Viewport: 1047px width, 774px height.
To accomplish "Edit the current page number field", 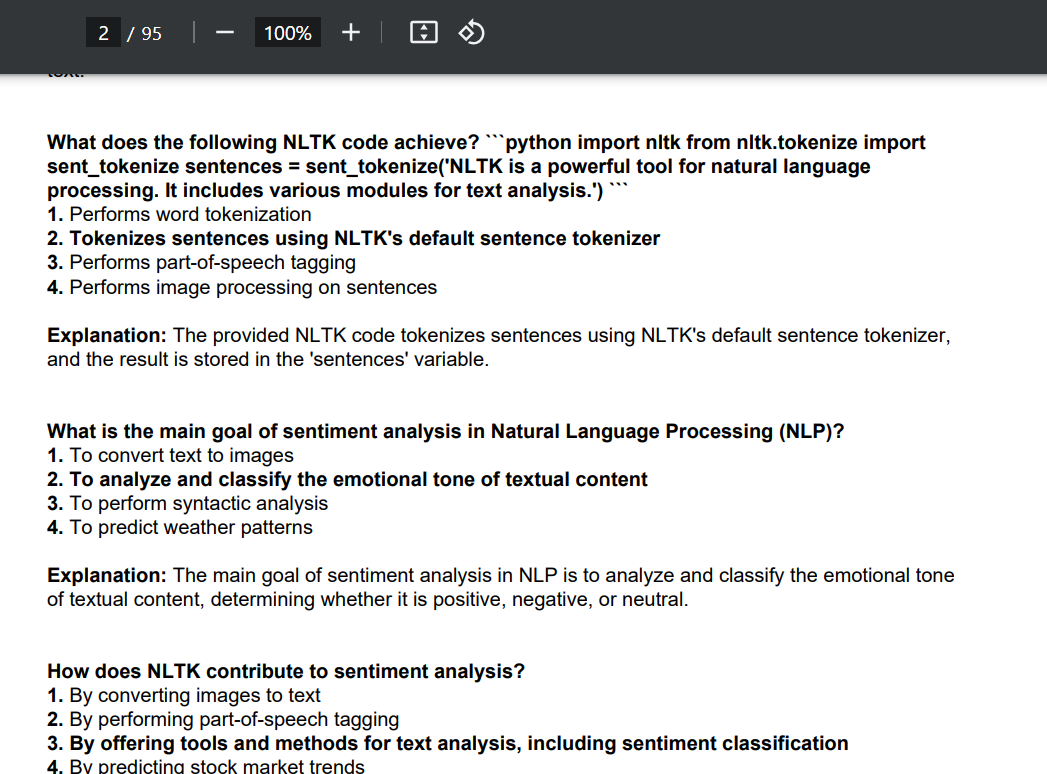I will tap(103, 33).
